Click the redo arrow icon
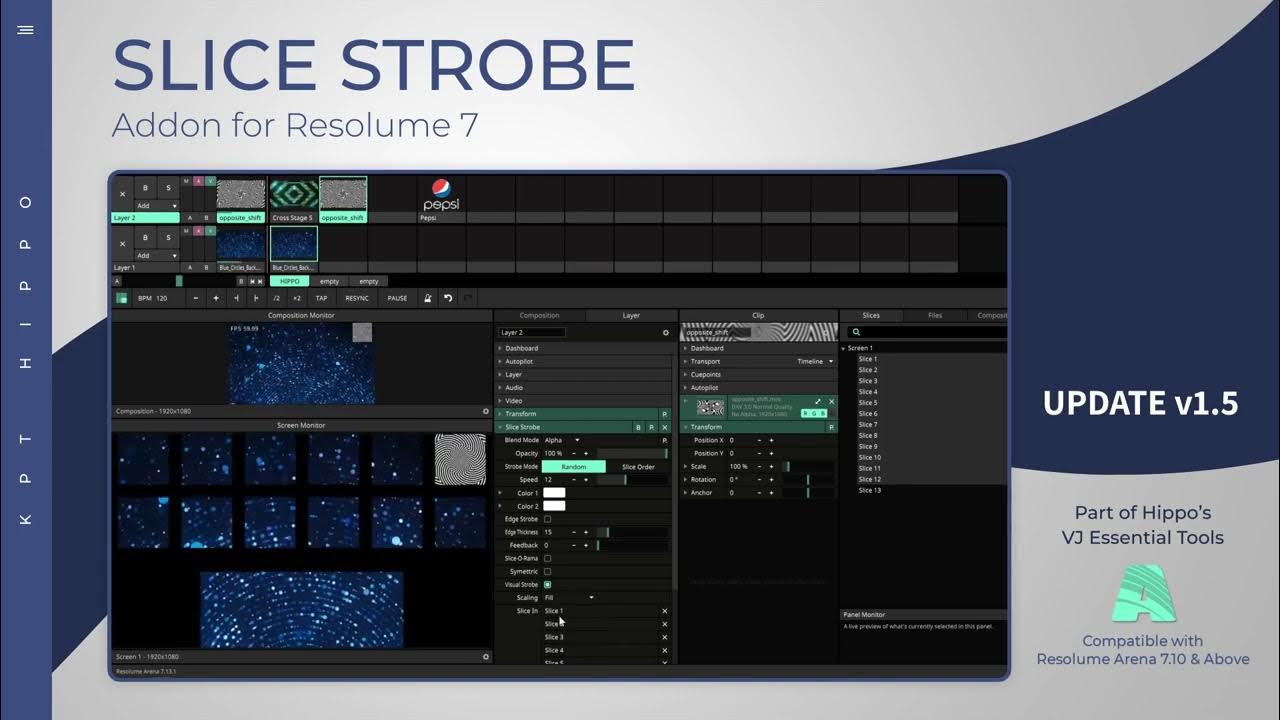The width and height of the screenshot is (1280, 720). (x=467, y=298)
